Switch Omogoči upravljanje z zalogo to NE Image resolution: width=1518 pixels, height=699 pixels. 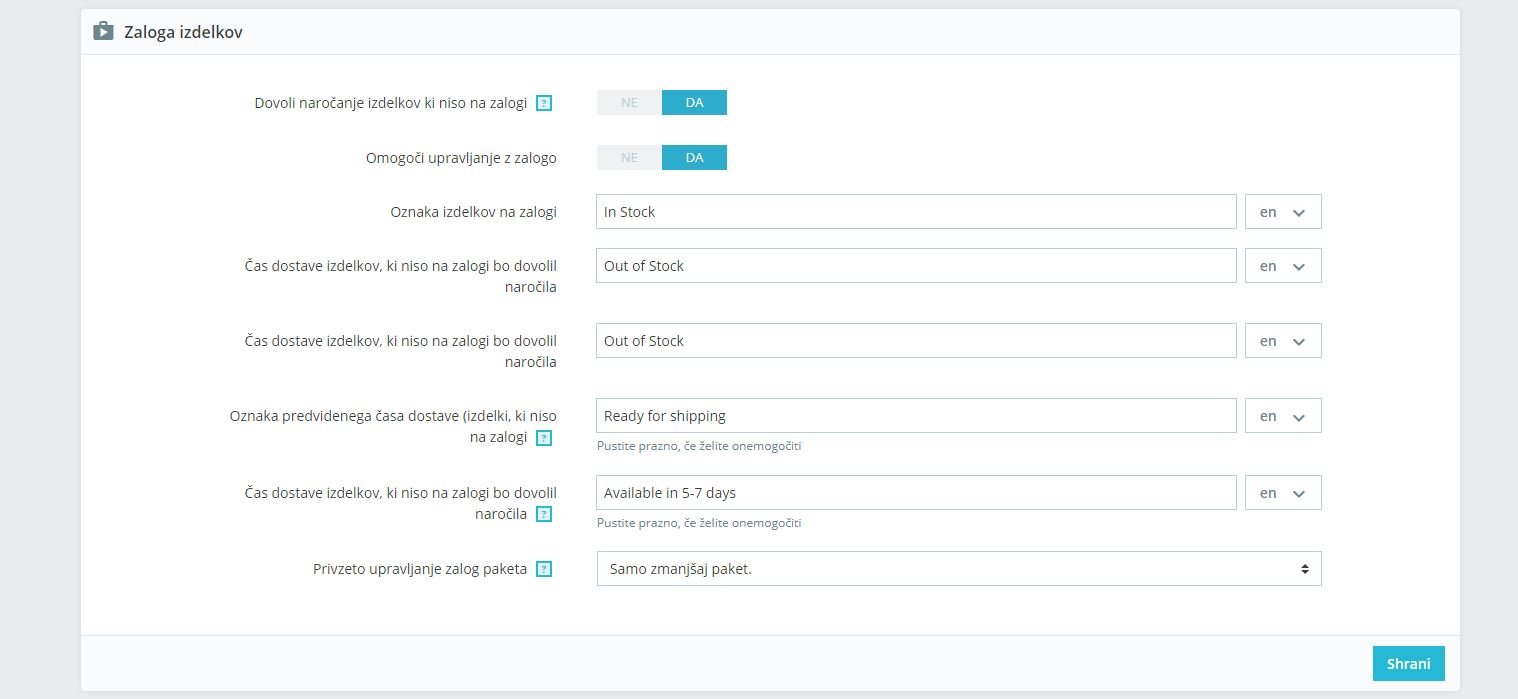pyautogui.click(x=629, y=158)
